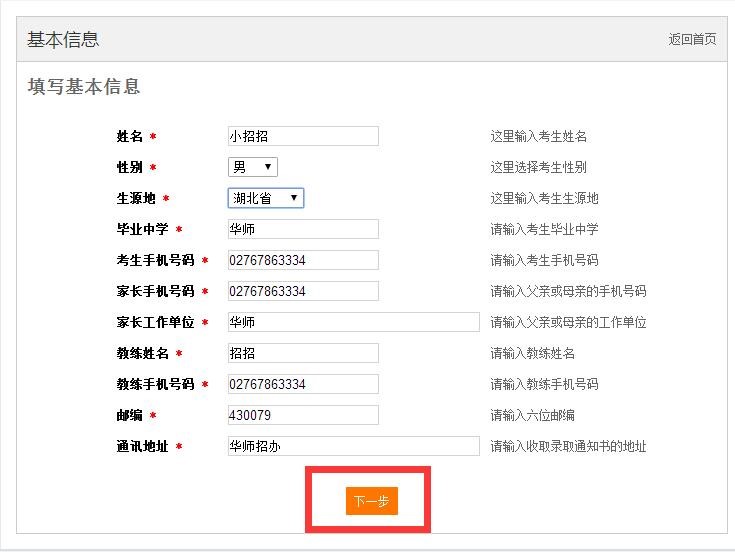The height and width of the screenshot is (552, 735).
Task: Select the 考生手机号码 input field
Action: pos(303,260)
